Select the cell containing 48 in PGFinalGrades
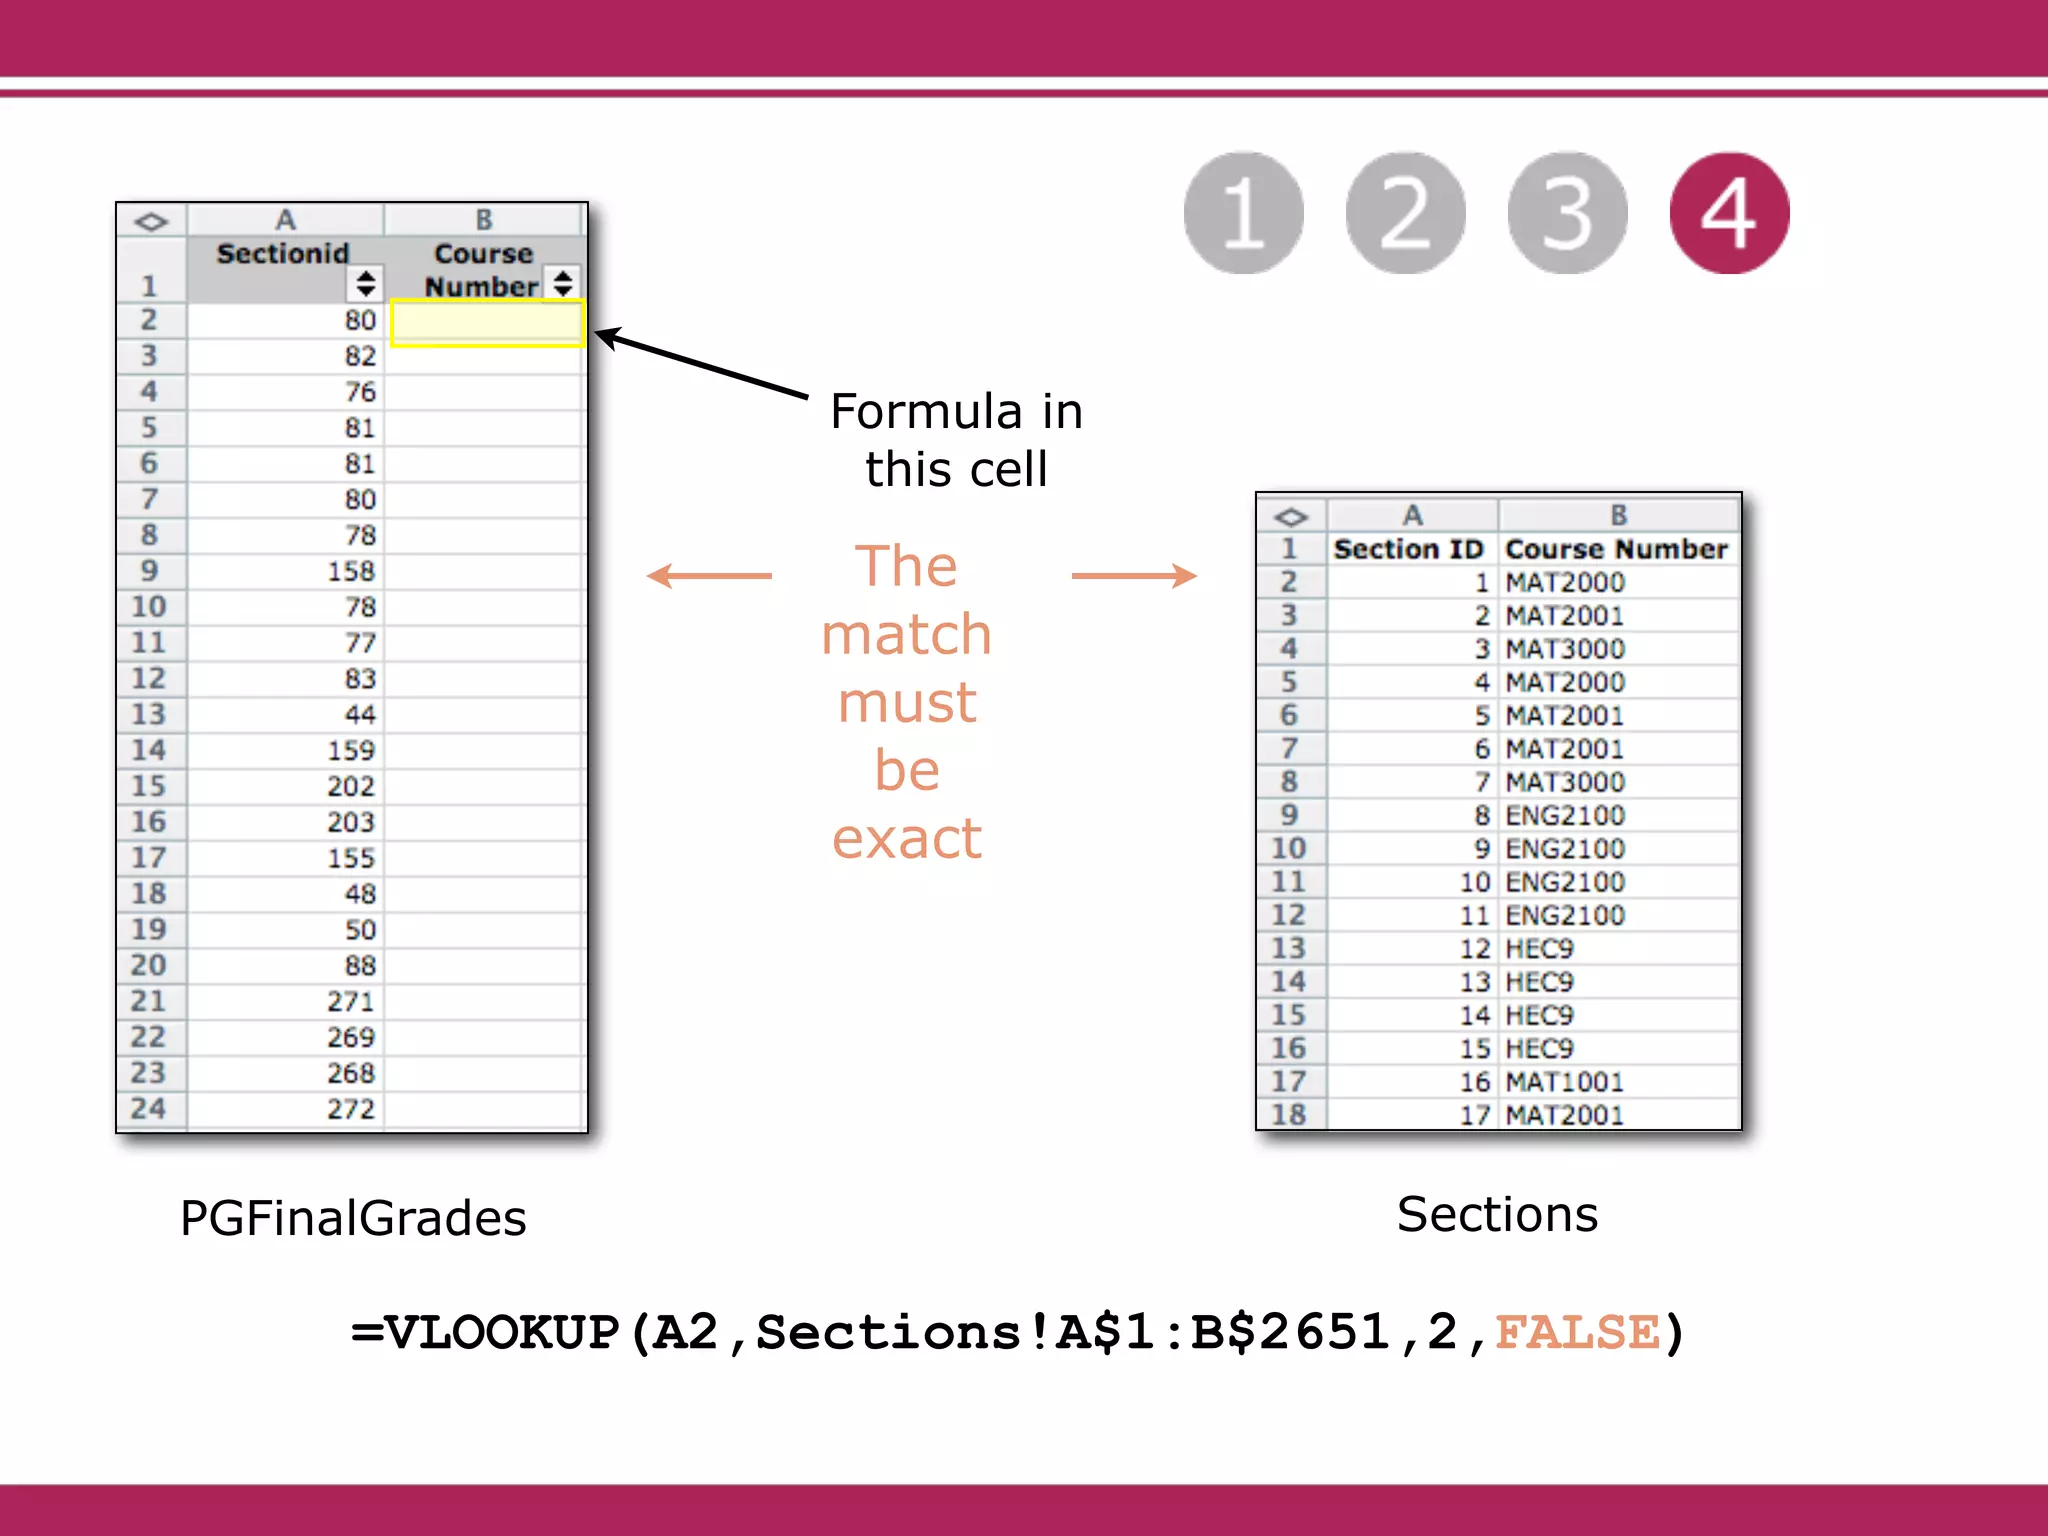Image resolution: width=2048 pixels, height=1536 pixels. (286, 894)
